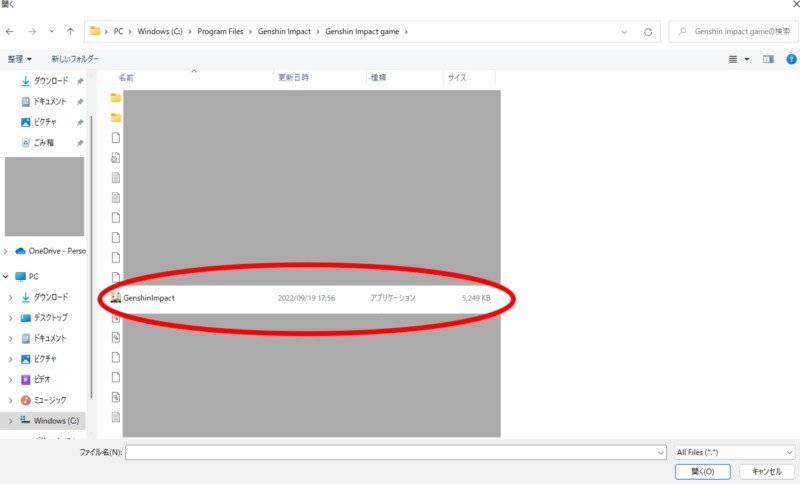Expand ダウンロード under PC
The height and width of the screenshot is (484, 800).
(x=10, y=297)
